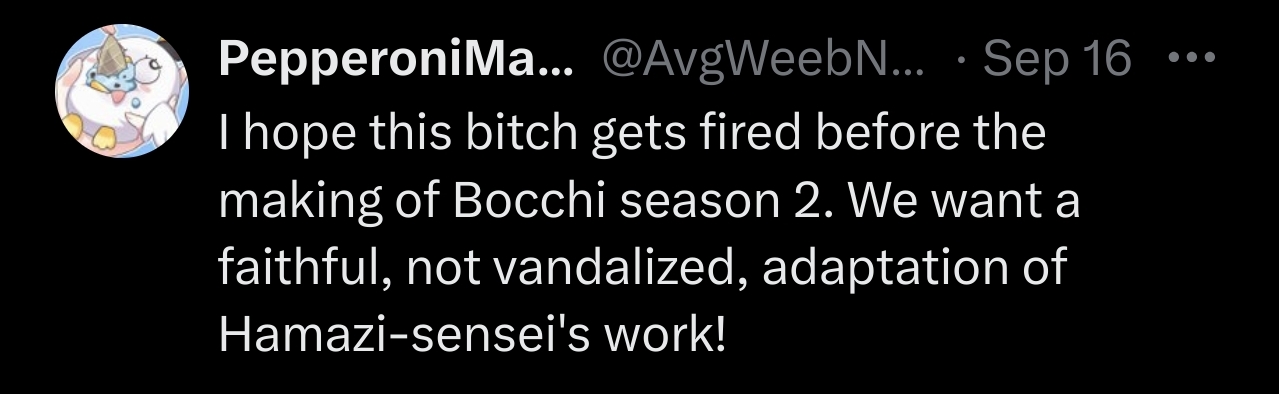
Task: Open the Sep 16 timestamp permalink
Action: click(x=1057, y=63)
